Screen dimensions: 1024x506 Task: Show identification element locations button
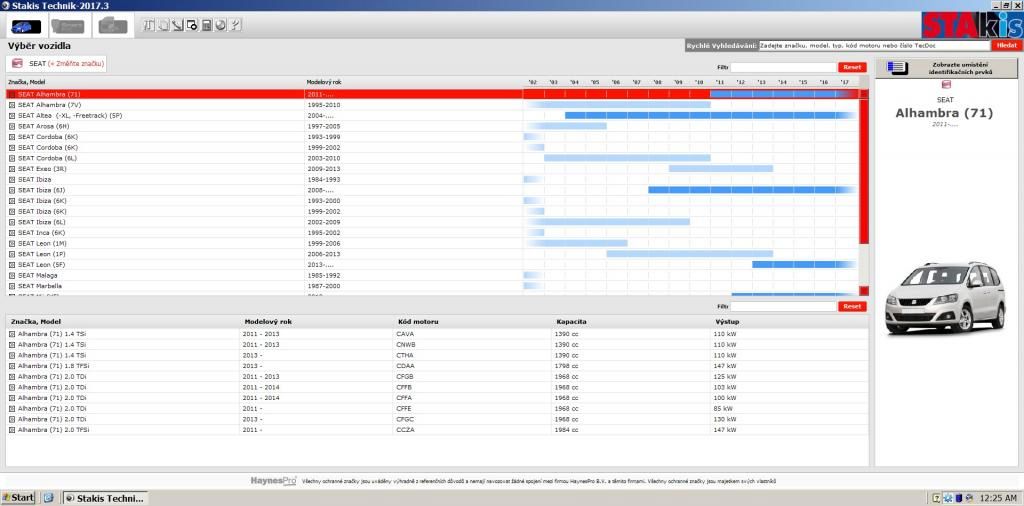[x=947, y=68]
